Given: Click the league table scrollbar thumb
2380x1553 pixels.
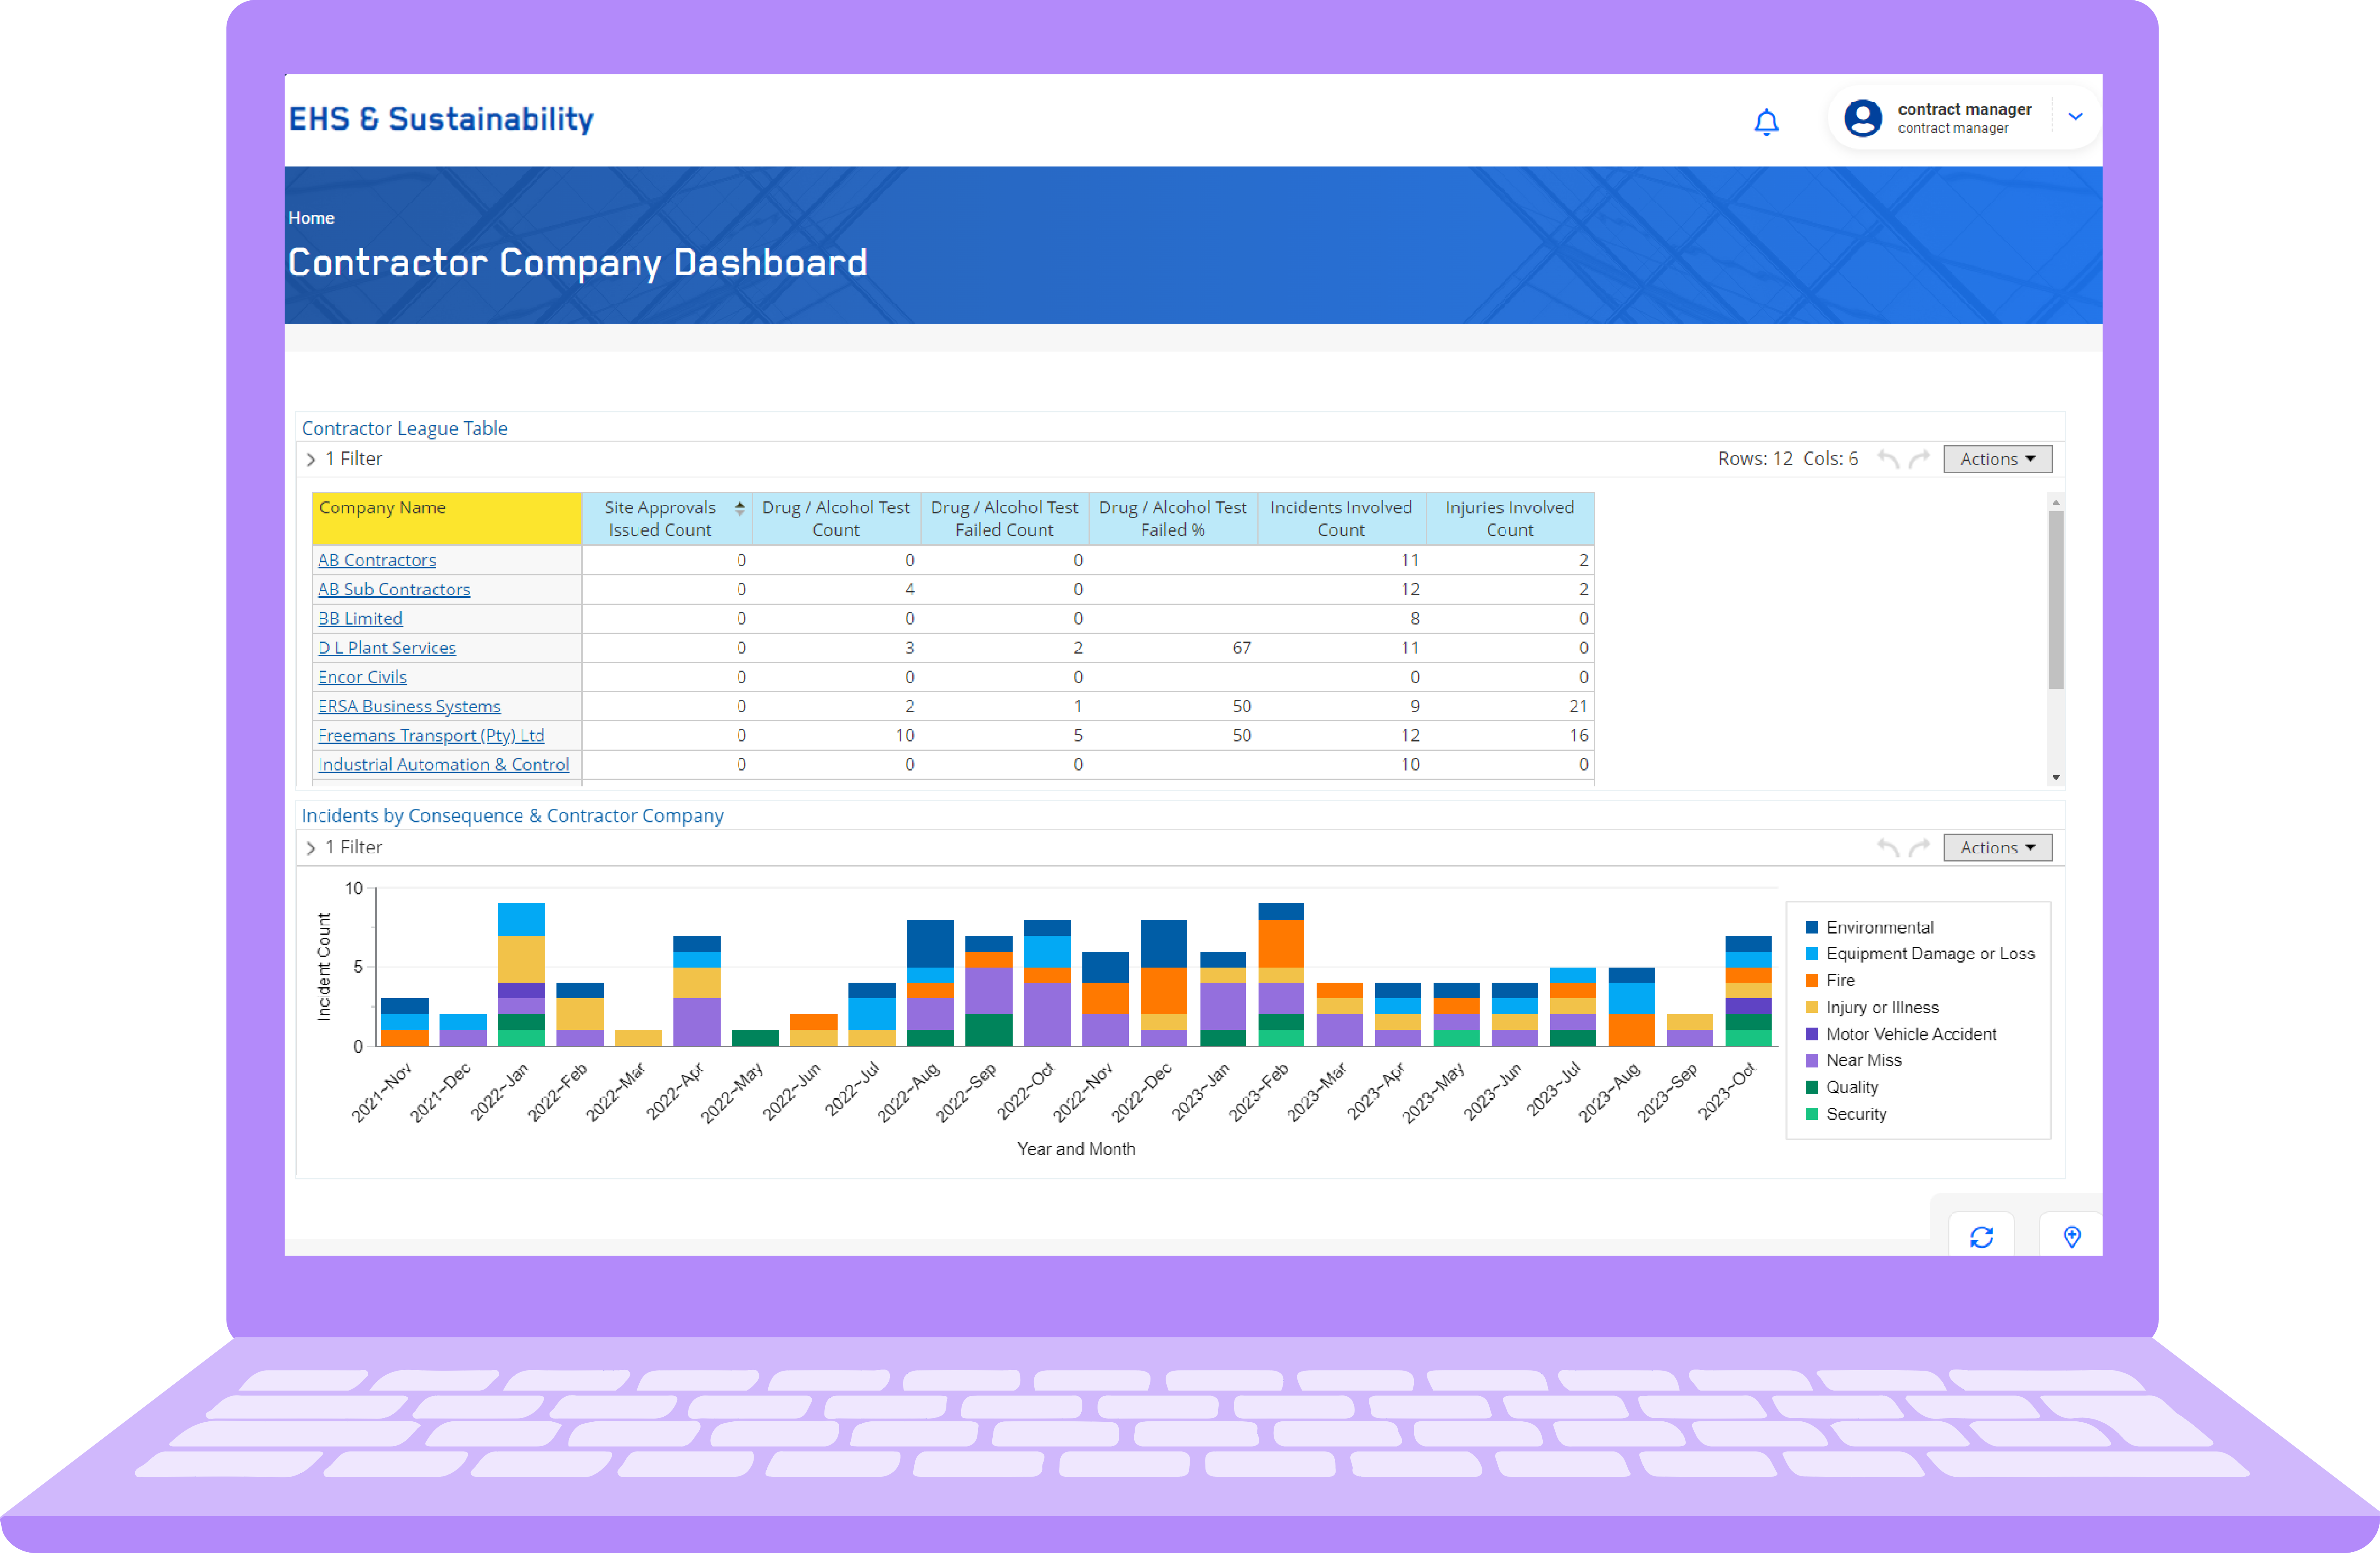Looking at the screenshot, I should pyautogui.click(x=2055, y=600).
